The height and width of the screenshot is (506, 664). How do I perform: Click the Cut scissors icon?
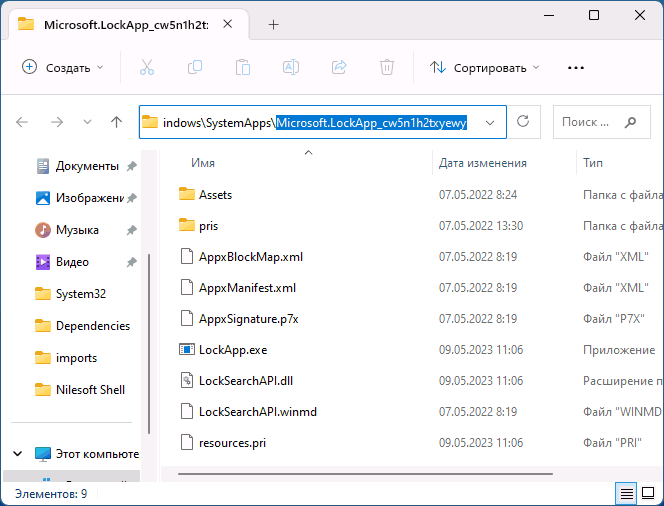coord(147,68)
